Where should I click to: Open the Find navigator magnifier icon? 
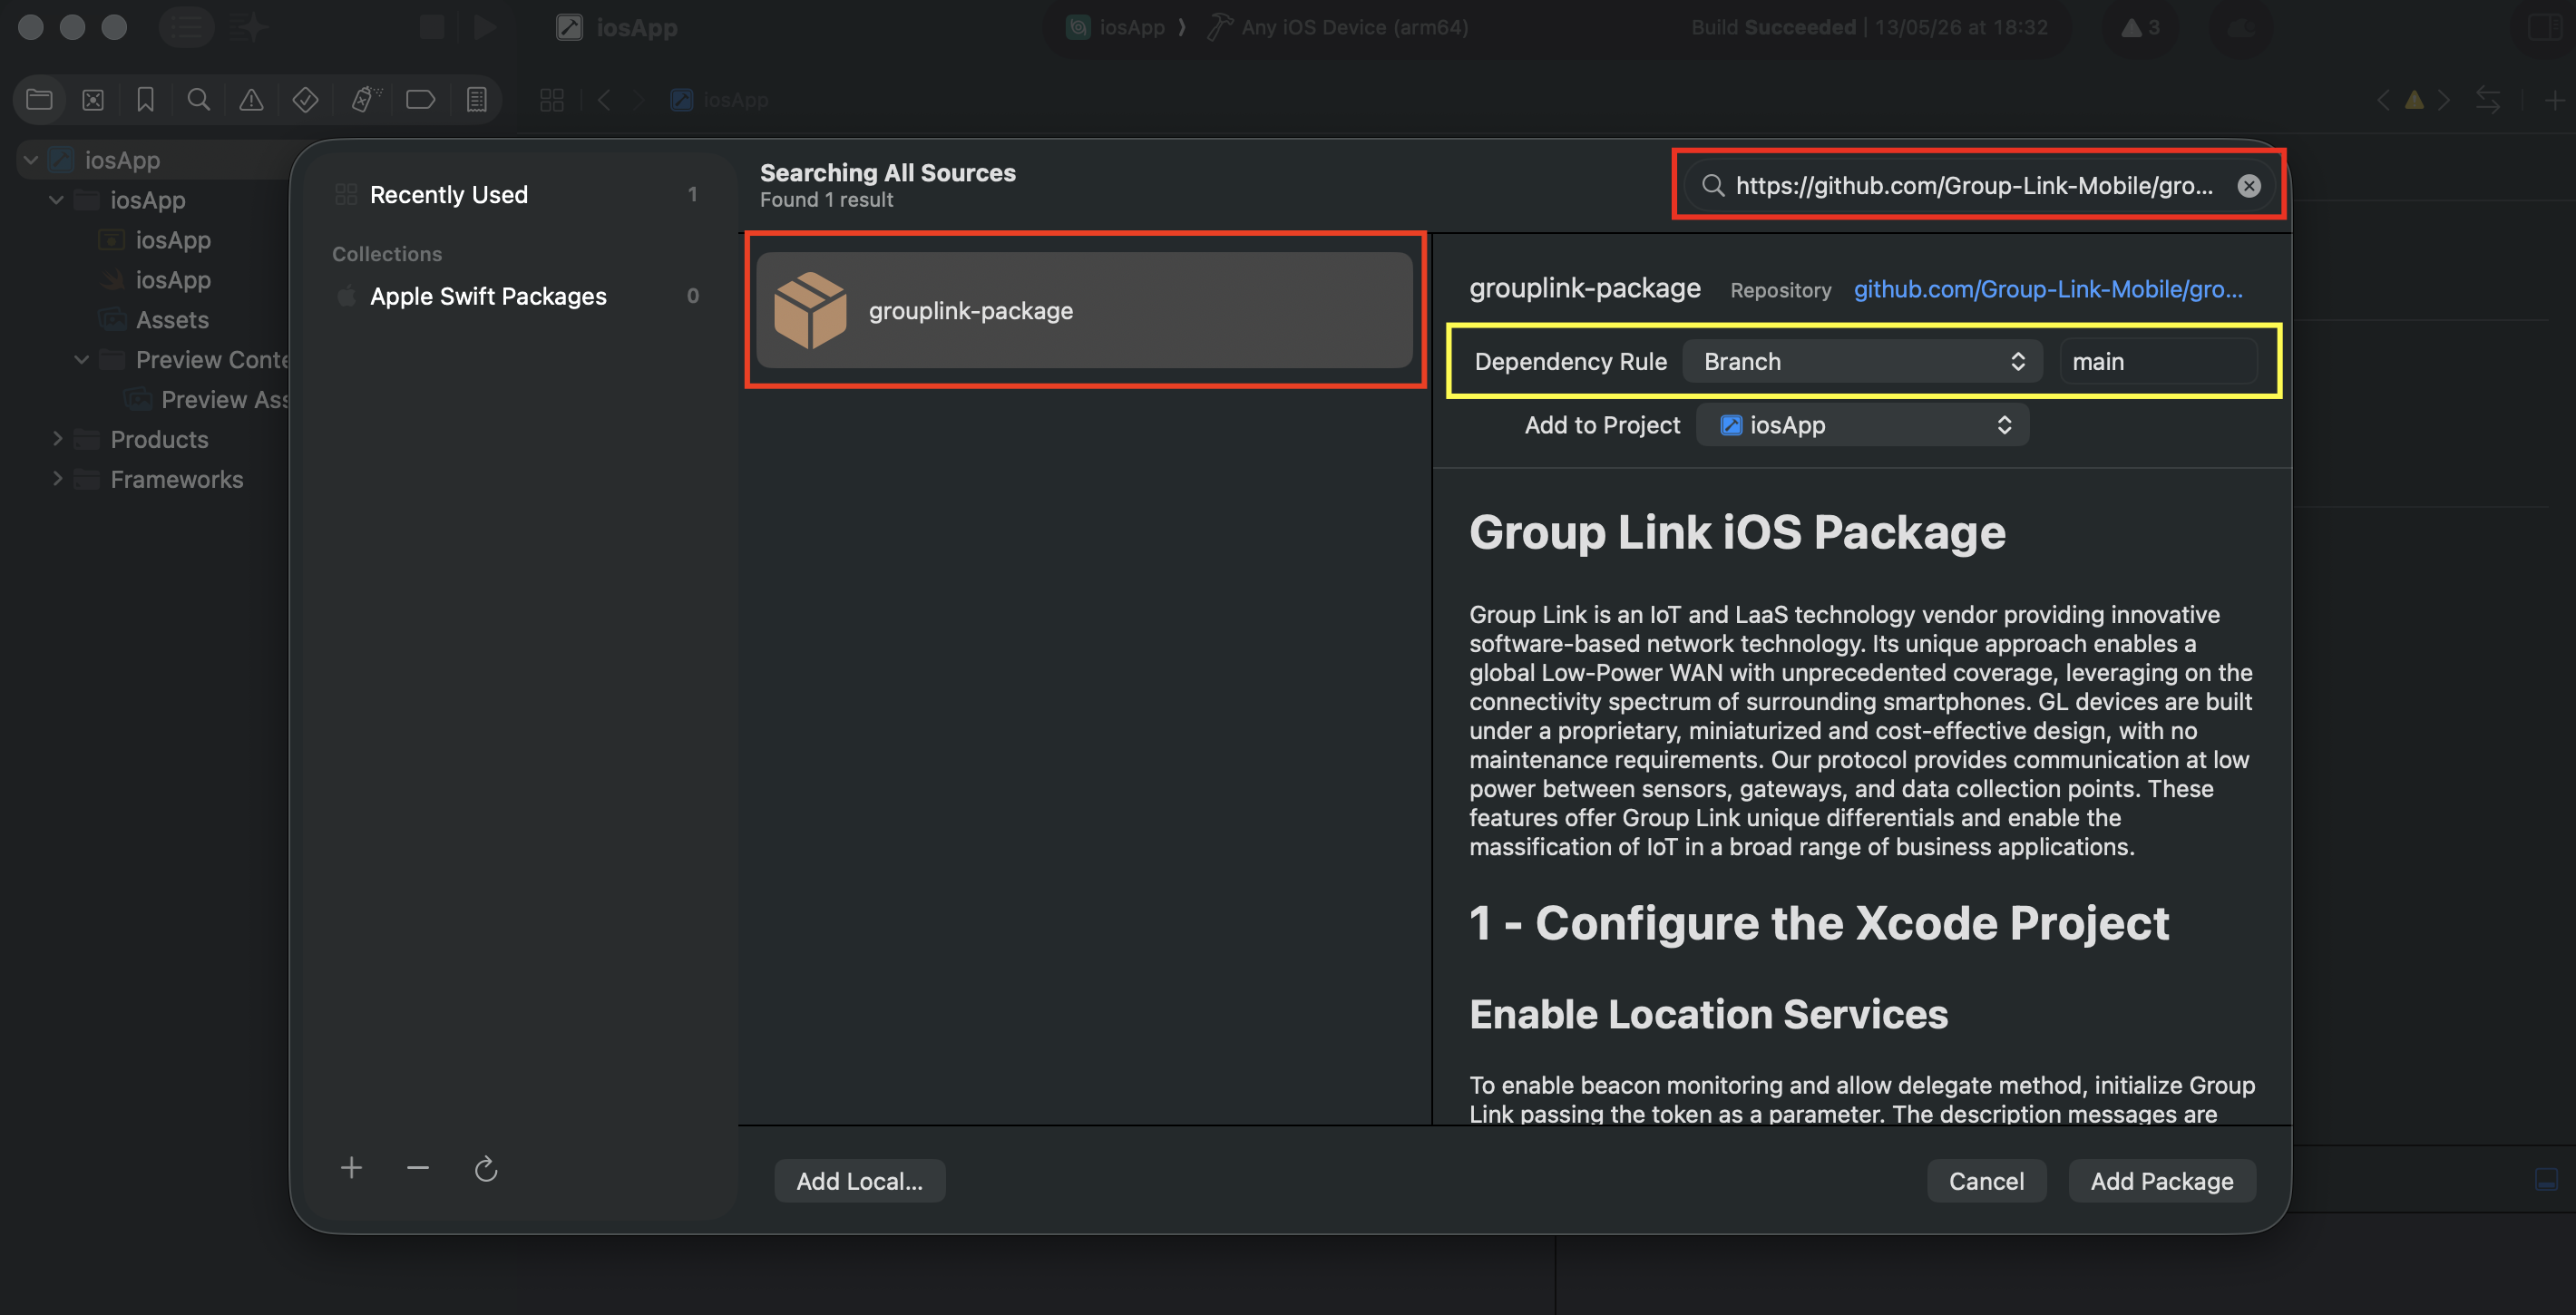click(198, 100)
